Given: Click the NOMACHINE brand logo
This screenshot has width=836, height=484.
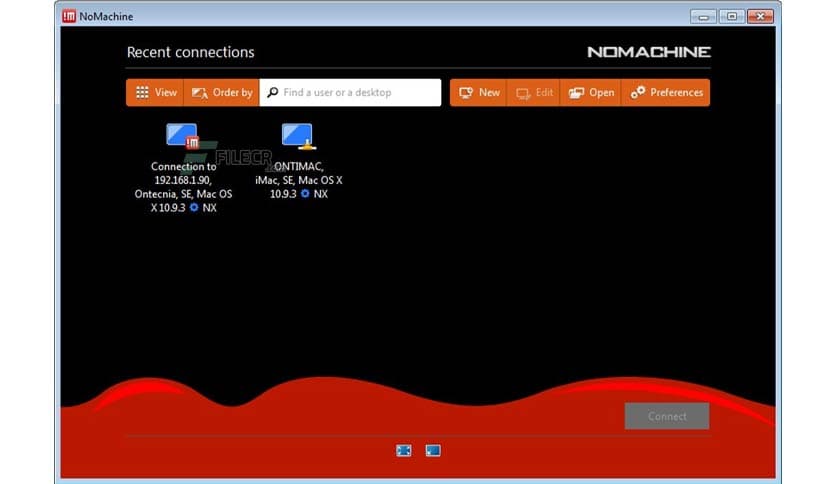Looking at the screenshot, I should [x=649, y=52].
